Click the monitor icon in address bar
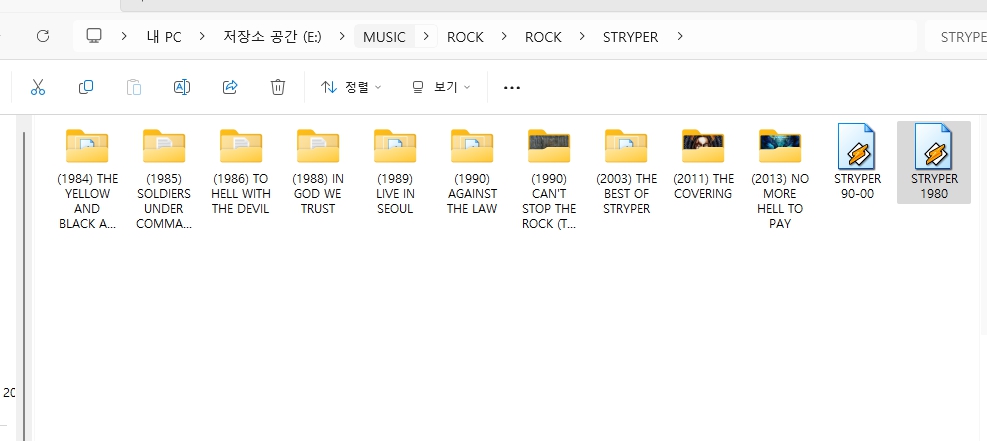This screenshot has height=441, width=987. pos(94,36)
